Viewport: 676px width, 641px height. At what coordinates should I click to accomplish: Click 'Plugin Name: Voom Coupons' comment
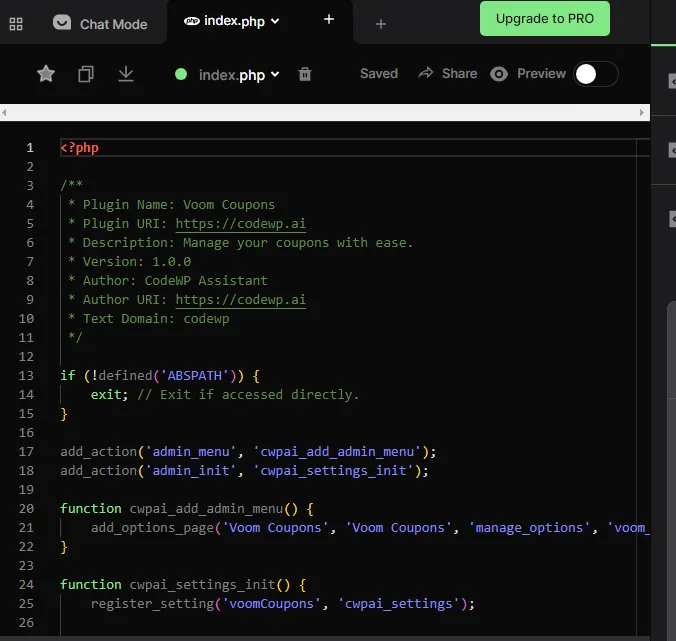[x=179, y=204]
